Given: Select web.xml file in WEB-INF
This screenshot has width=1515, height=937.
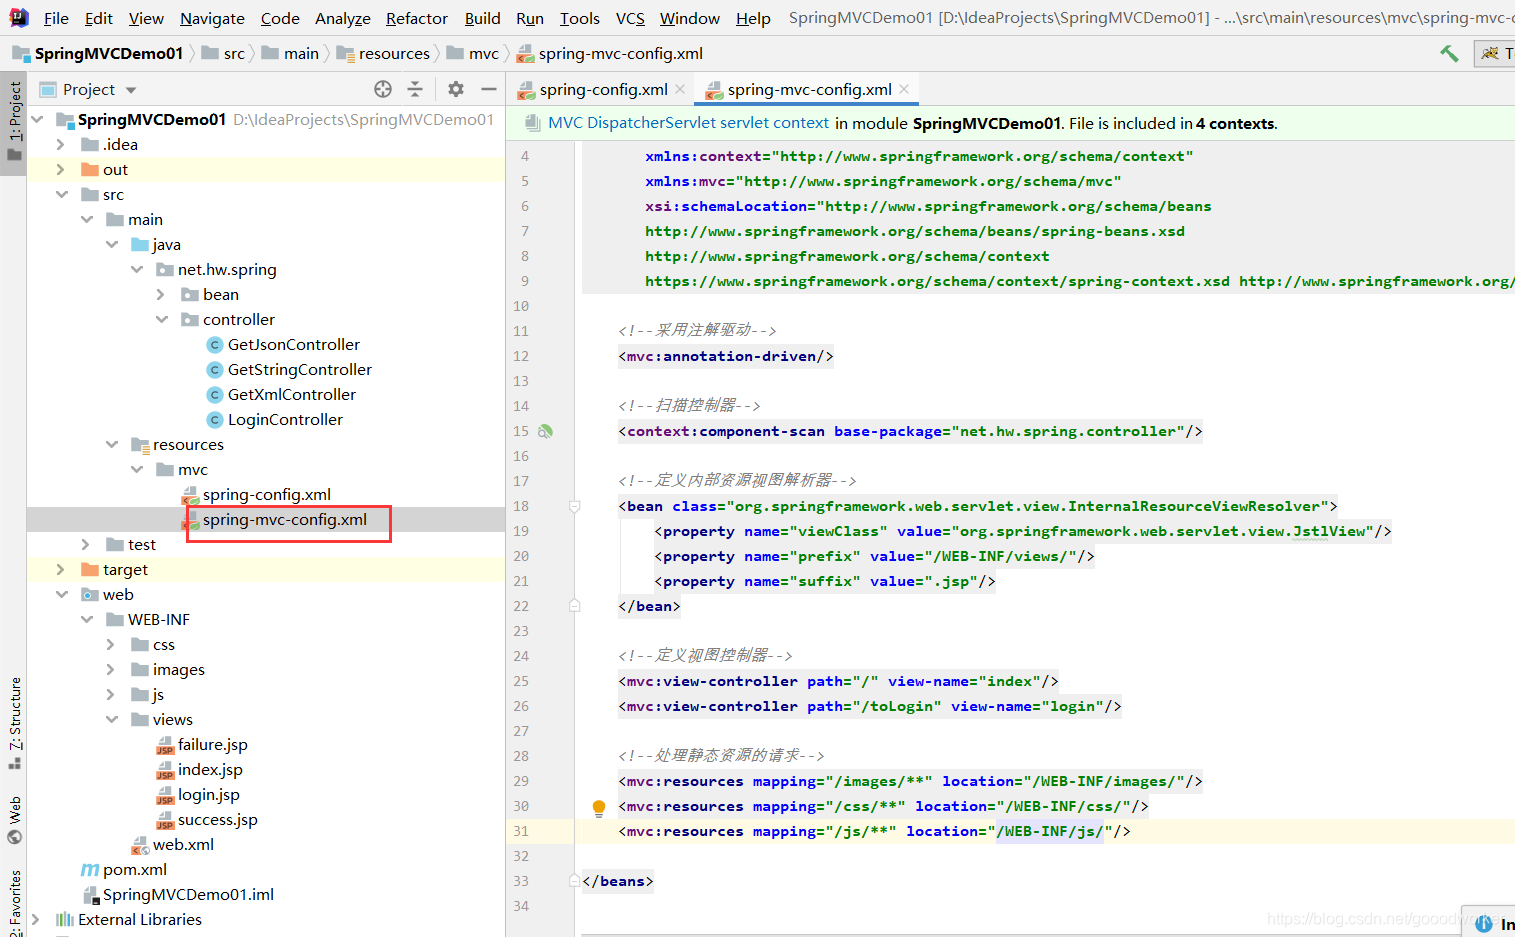Looking at the screenshot, I should [x=173, y=845].
